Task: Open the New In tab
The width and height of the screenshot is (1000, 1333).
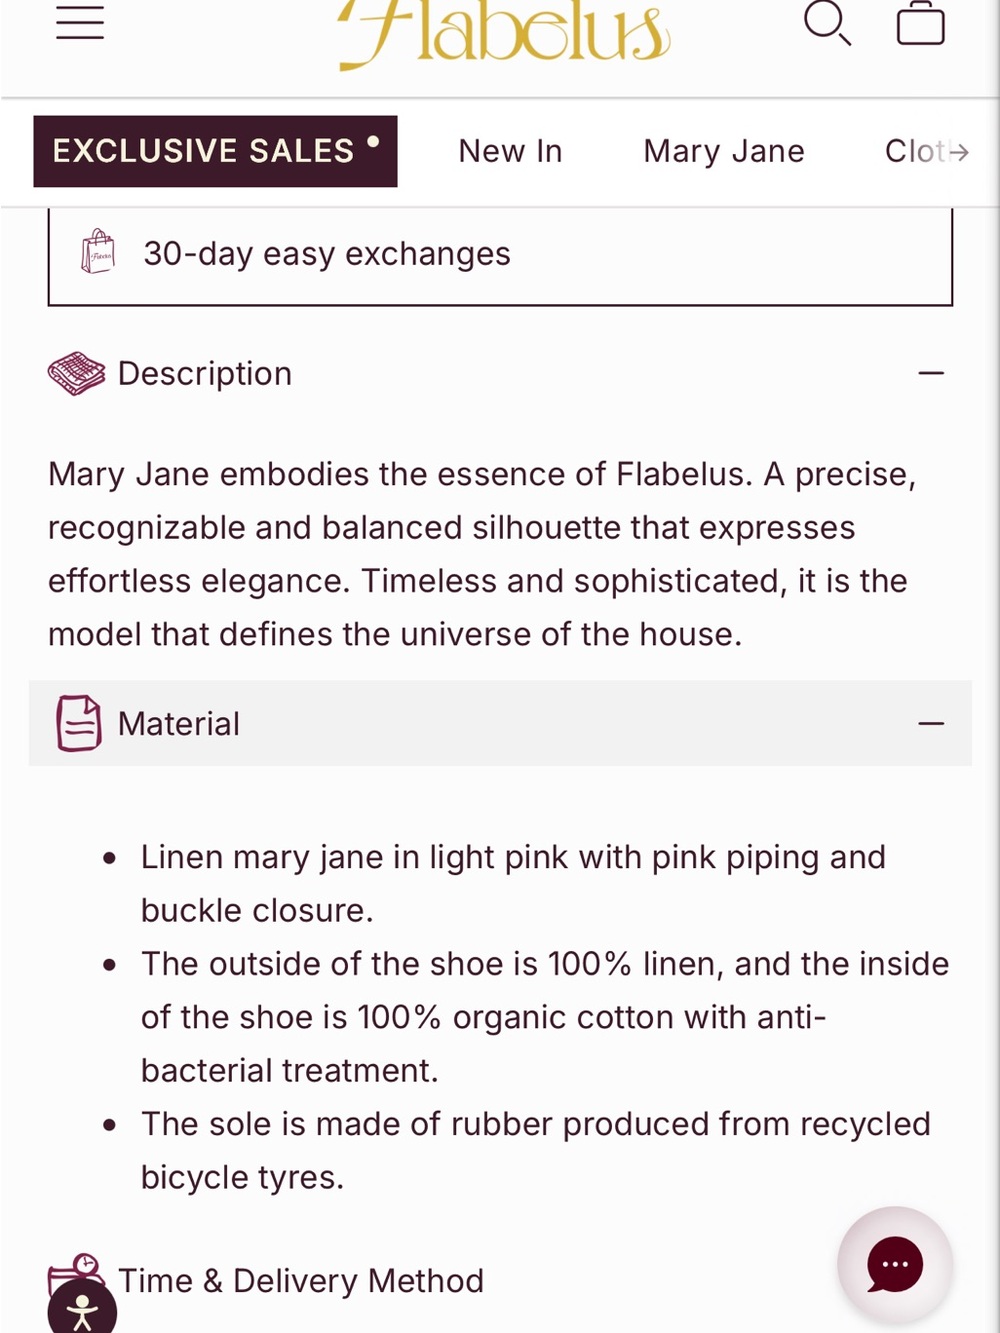Action: 510,151
